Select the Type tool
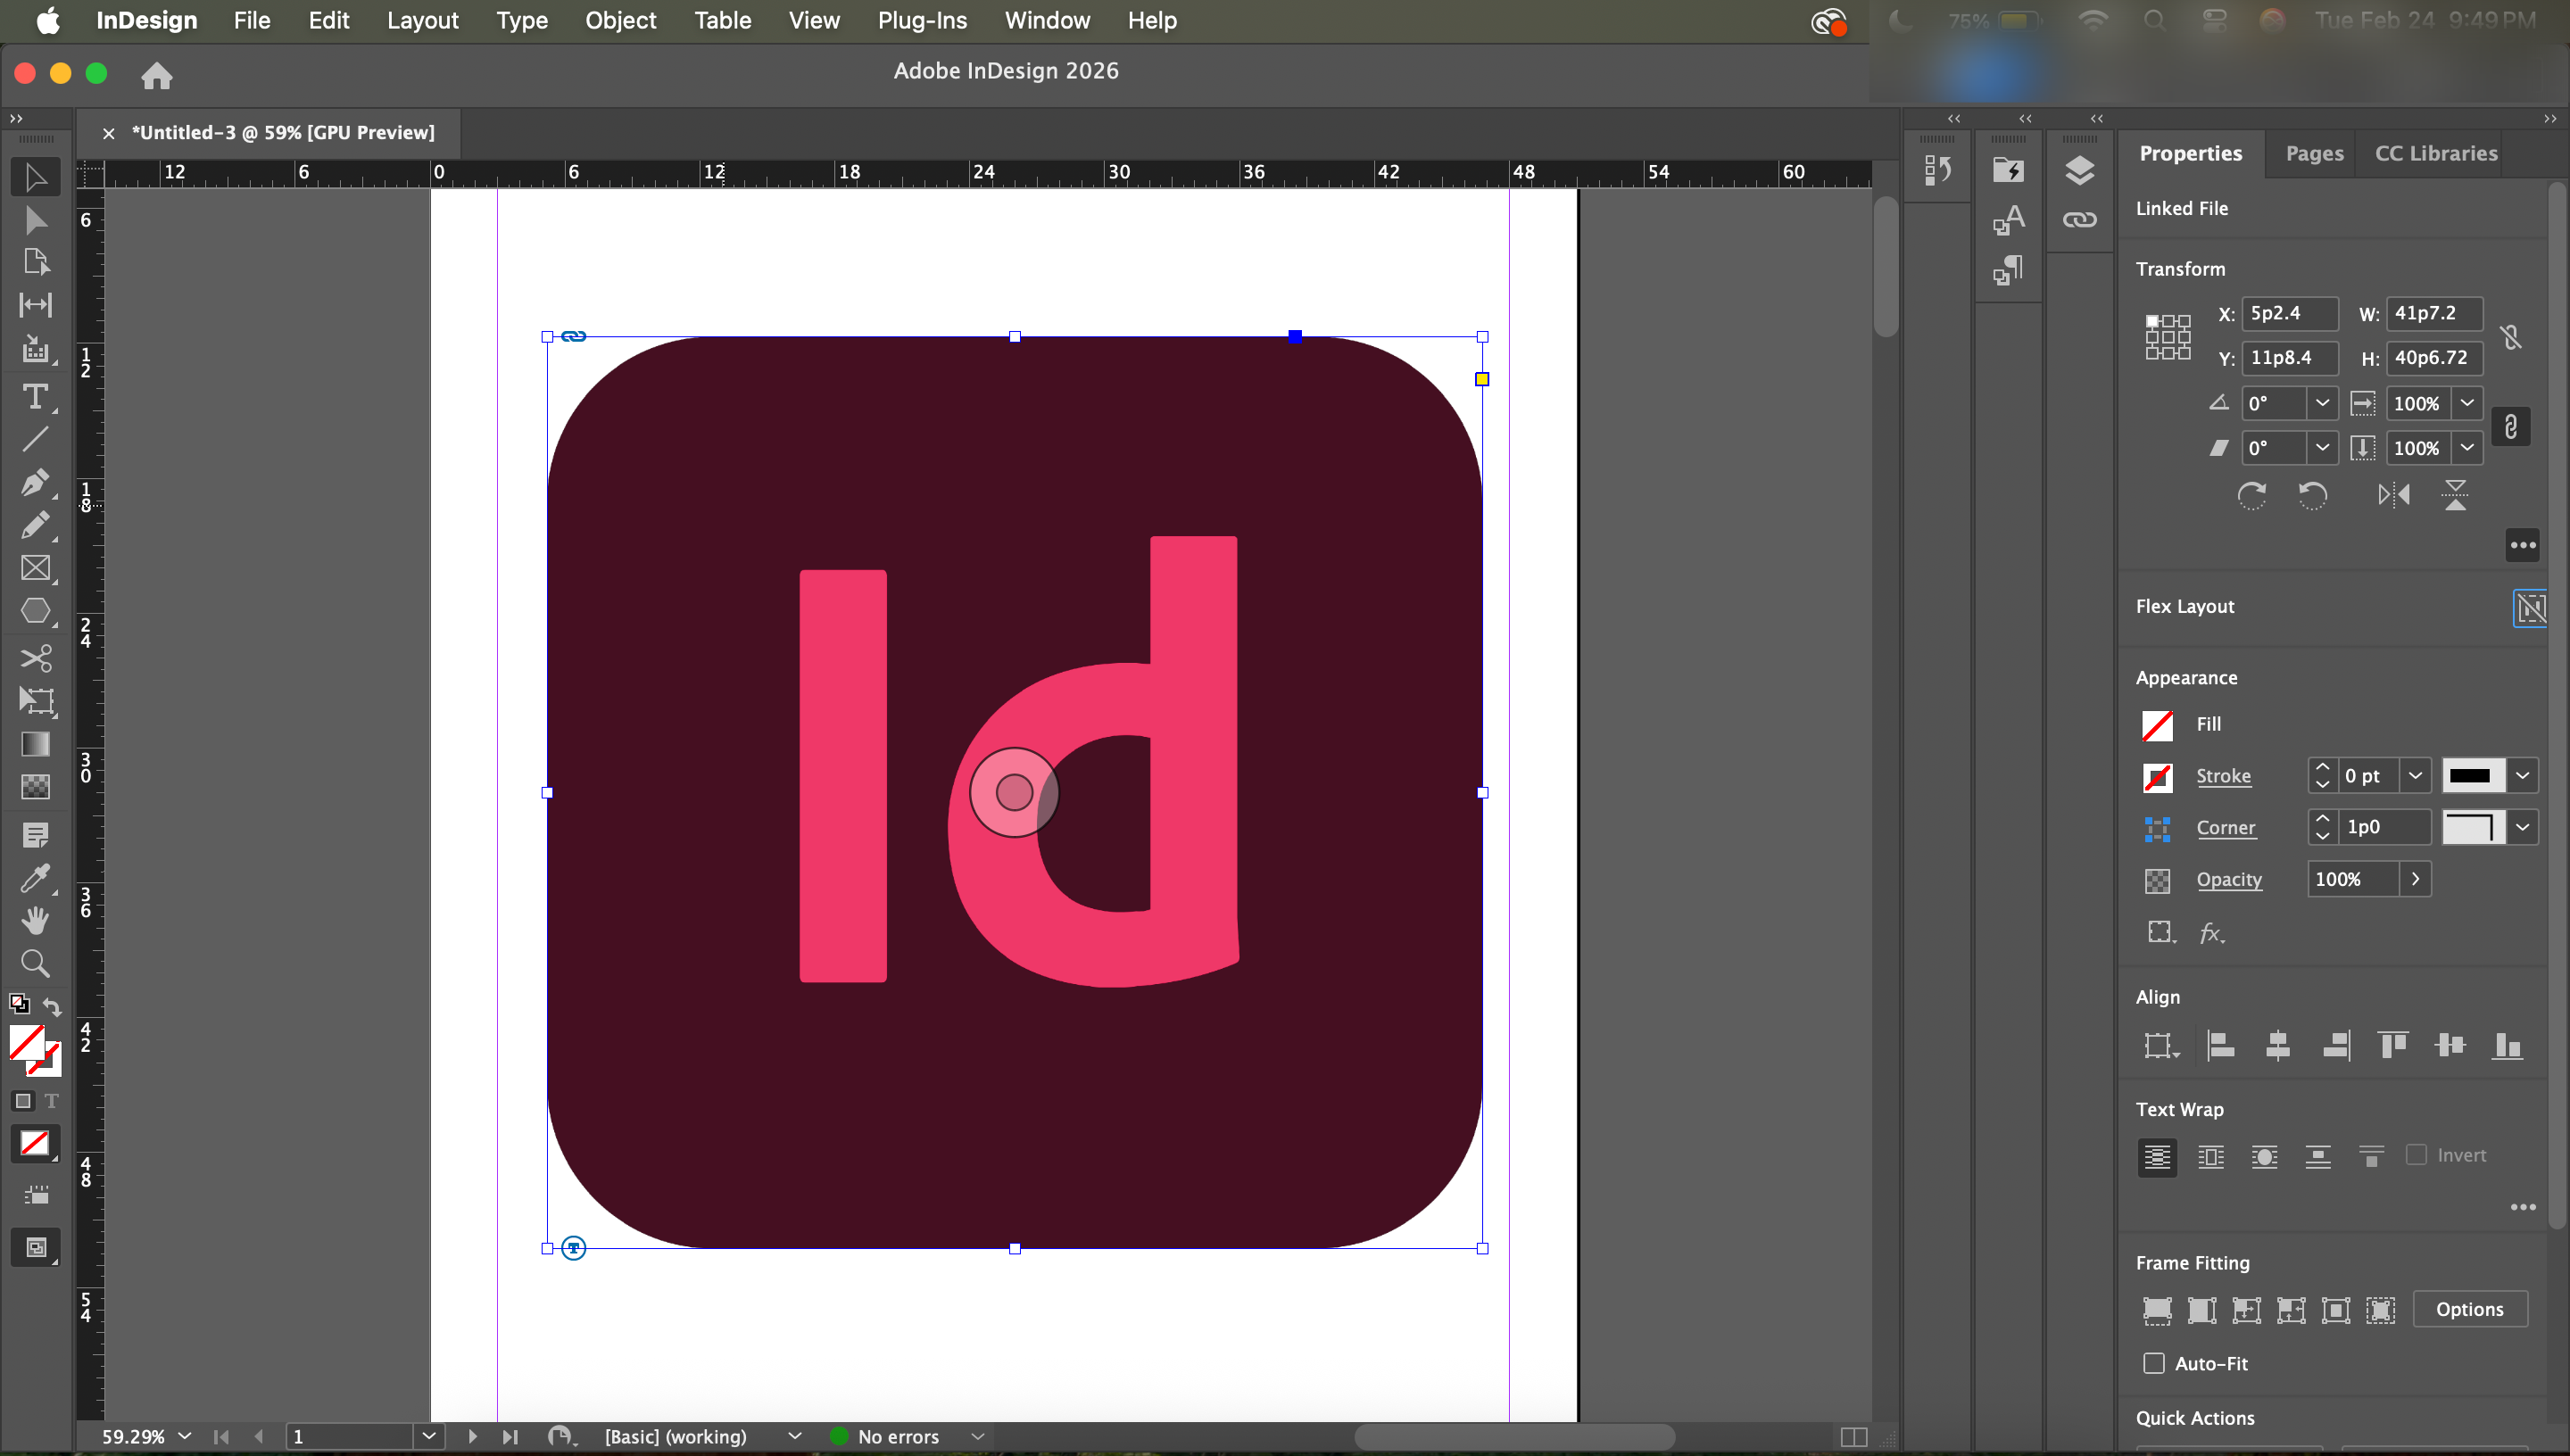2570x1456 pixels. click(35, 397)
